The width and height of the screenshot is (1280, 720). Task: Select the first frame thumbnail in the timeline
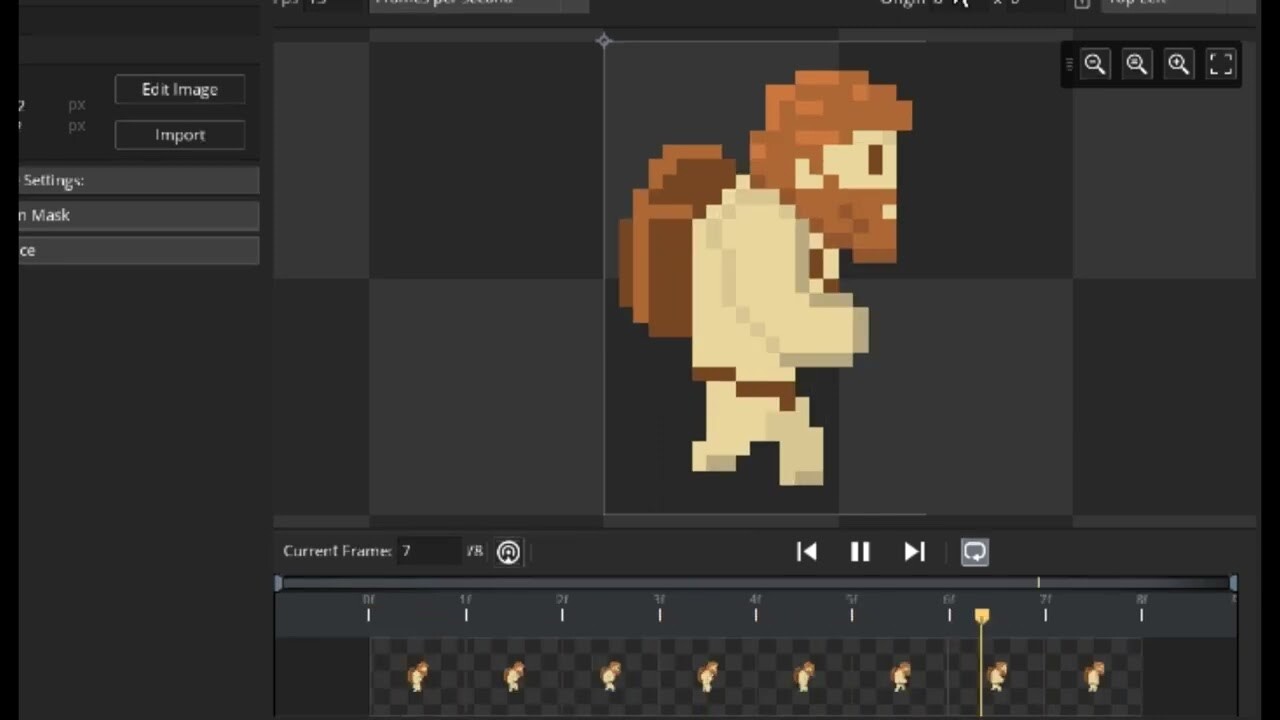point(417,678)
